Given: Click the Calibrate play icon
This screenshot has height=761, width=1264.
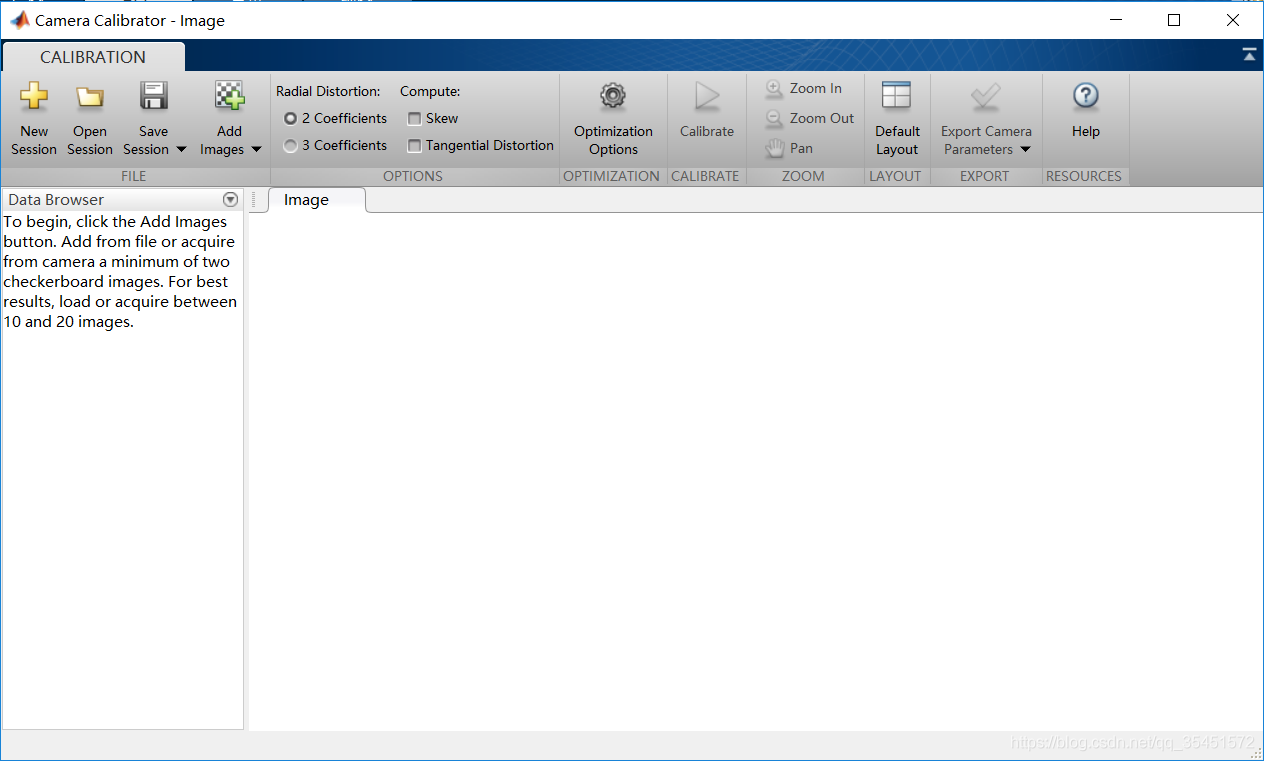Looking at the screenshot, I should pyautogui.click(x=707, y=96).
